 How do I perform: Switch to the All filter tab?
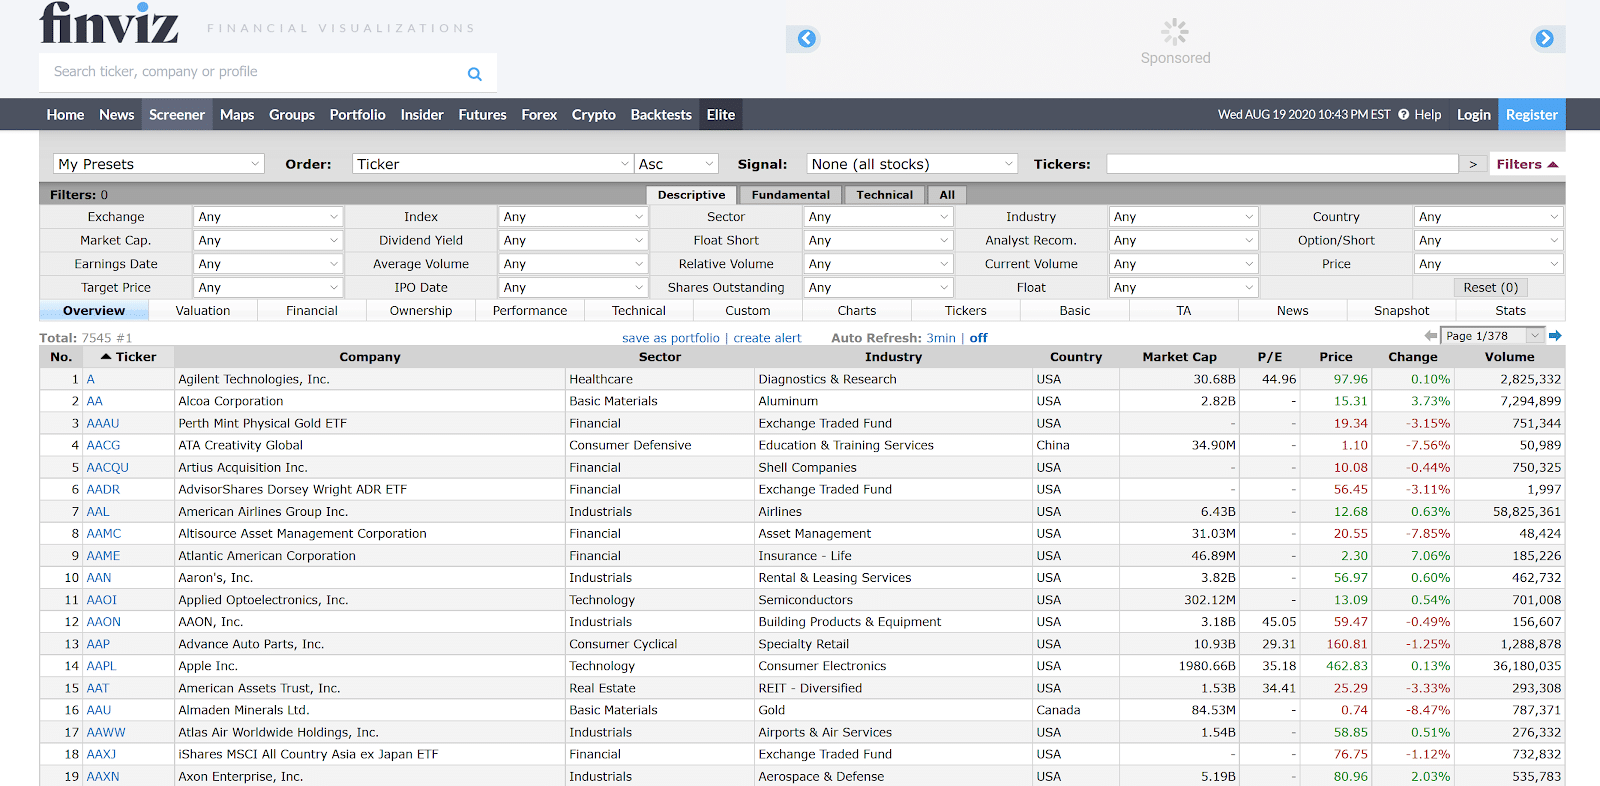(x=947, y=195)
